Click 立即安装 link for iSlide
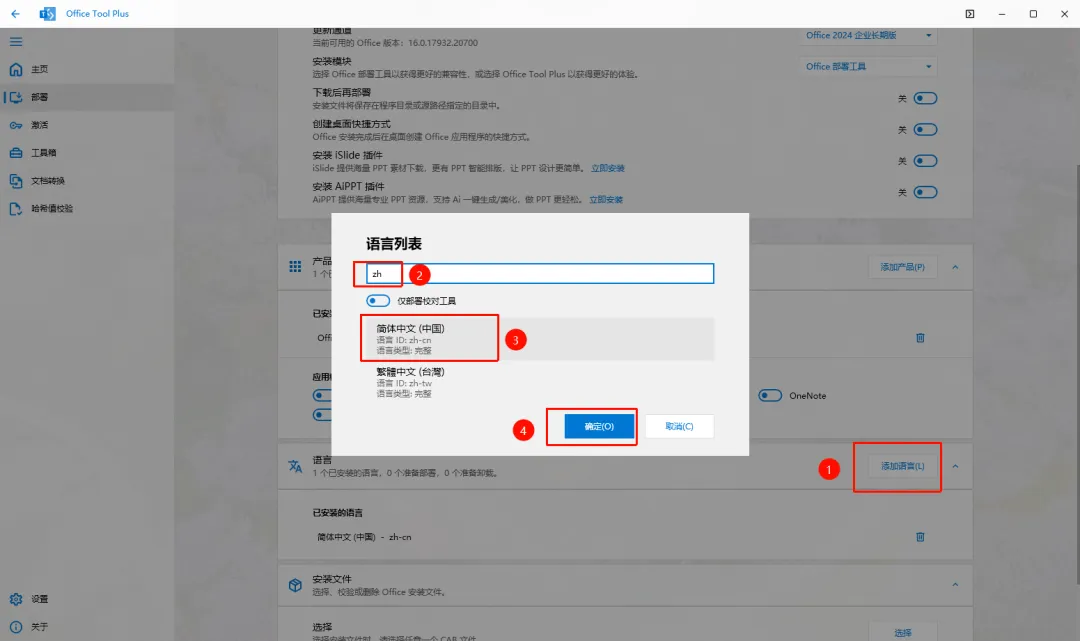This screenshot has width=1080, height=641. (x=608, y=168)
